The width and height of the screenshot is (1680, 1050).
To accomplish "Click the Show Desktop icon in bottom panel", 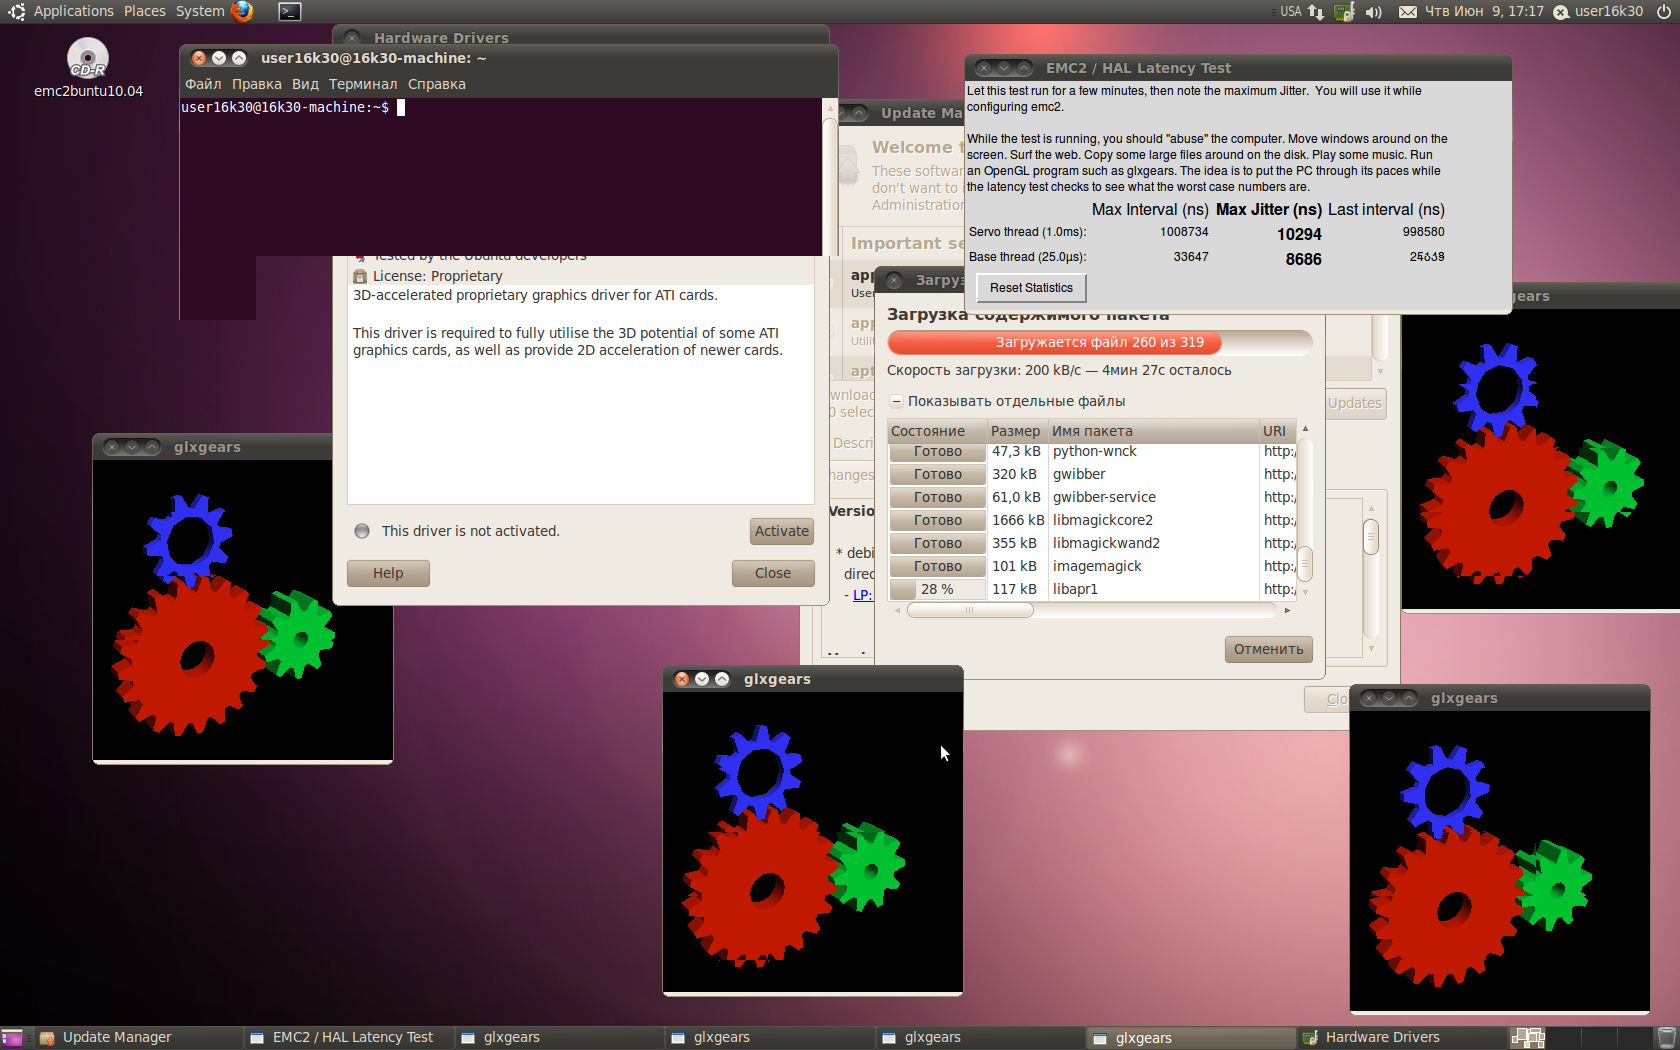I will click(12, 1038).
